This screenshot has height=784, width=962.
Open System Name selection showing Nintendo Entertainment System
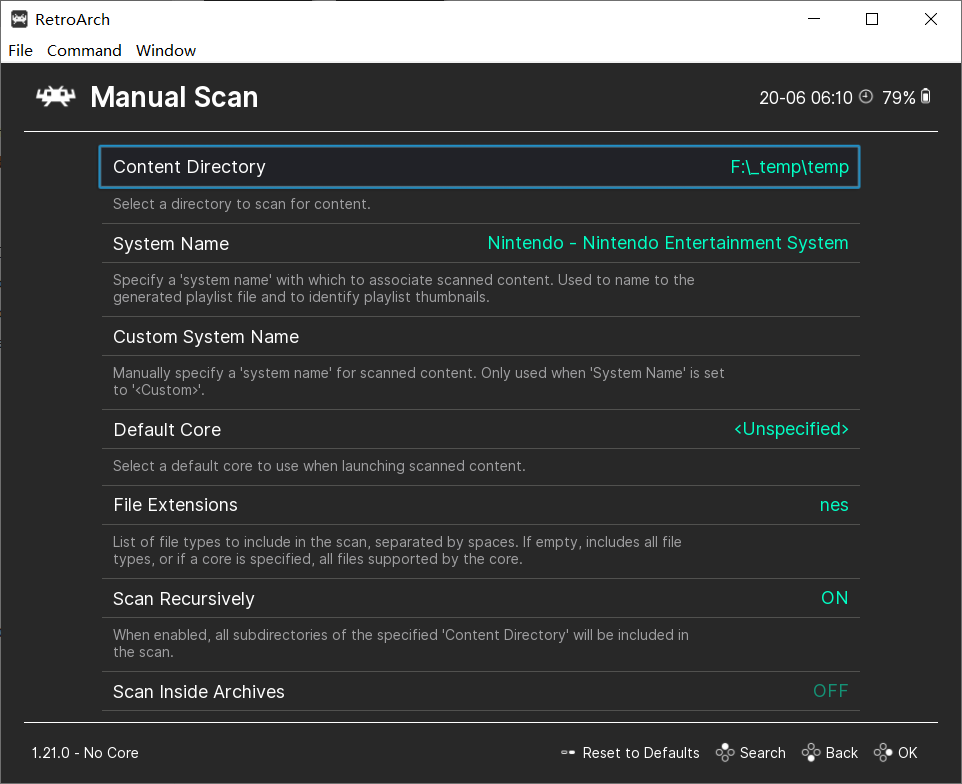pos(668,243)
